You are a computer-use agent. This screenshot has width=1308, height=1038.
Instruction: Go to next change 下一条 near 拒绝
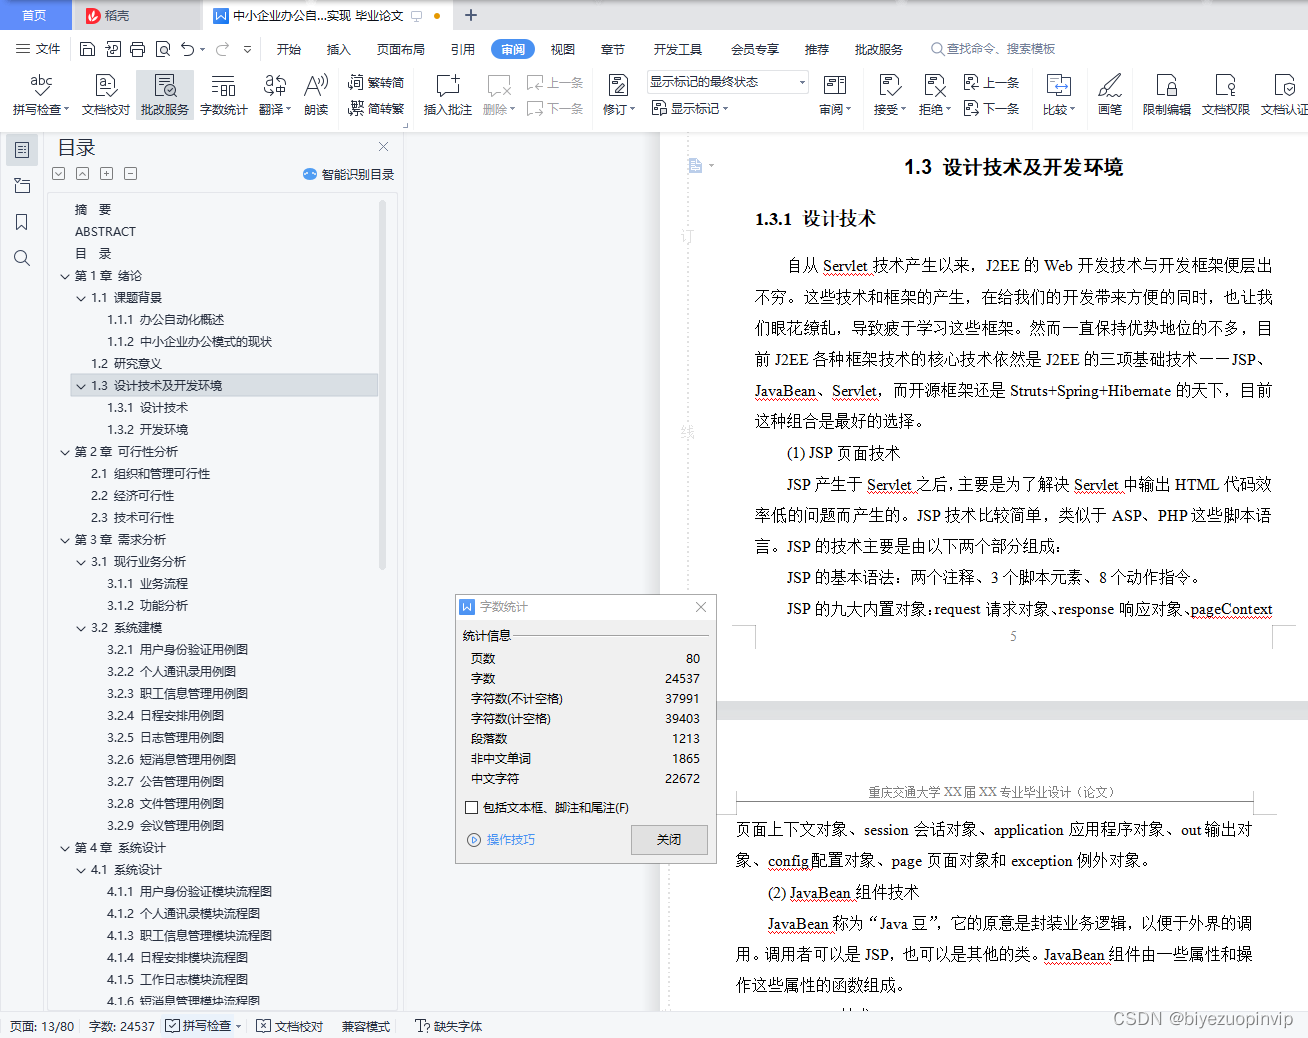pyautogui.click(x=991, y=108)
